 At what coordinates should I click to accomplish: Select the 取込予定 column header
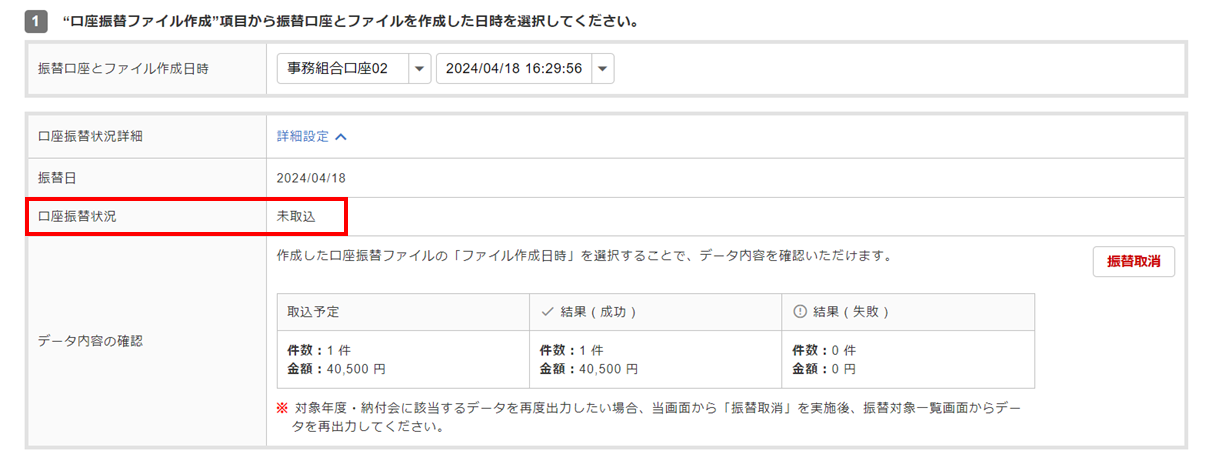(x=313, y=312)
